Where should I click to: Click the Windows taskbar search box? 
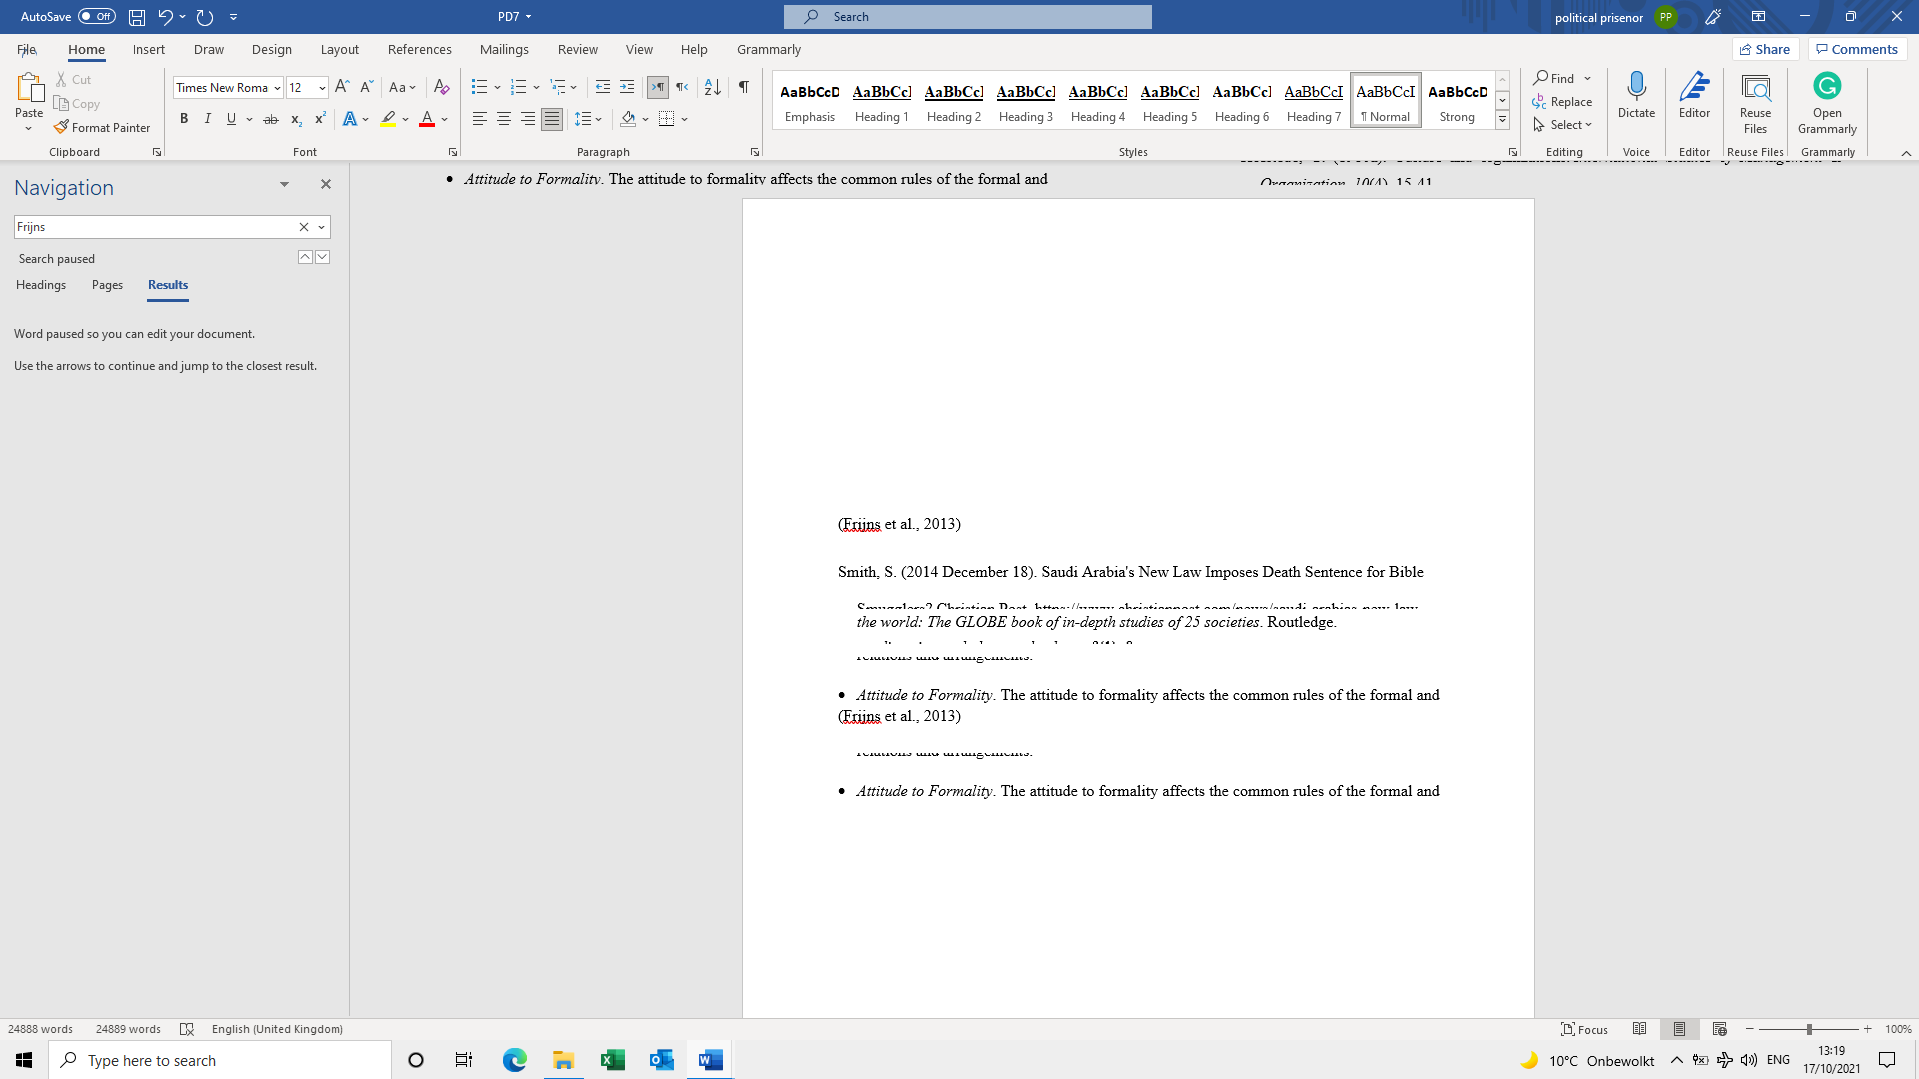pos(220,1060)
